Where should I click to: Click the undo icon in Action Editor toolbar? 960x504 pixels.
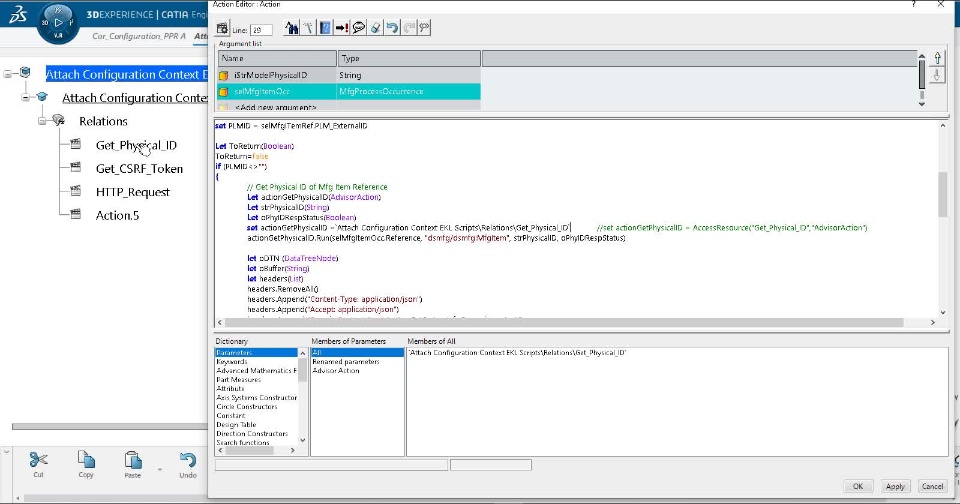(392, 28)
